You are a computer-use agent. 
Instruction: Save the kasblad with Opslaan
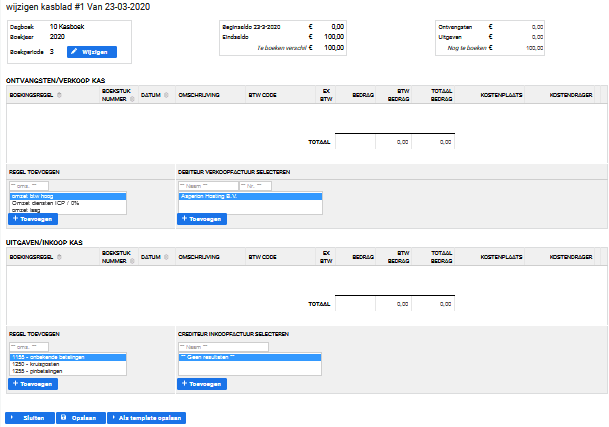pyautogui.click(x=81, y=418)
